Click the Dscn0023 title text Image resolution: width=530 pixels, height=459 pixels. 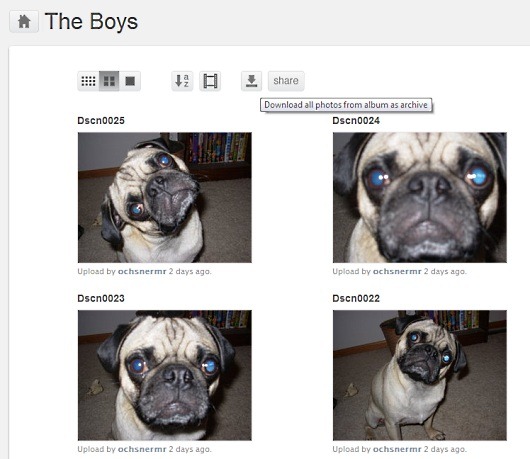(x=101, y=298)
